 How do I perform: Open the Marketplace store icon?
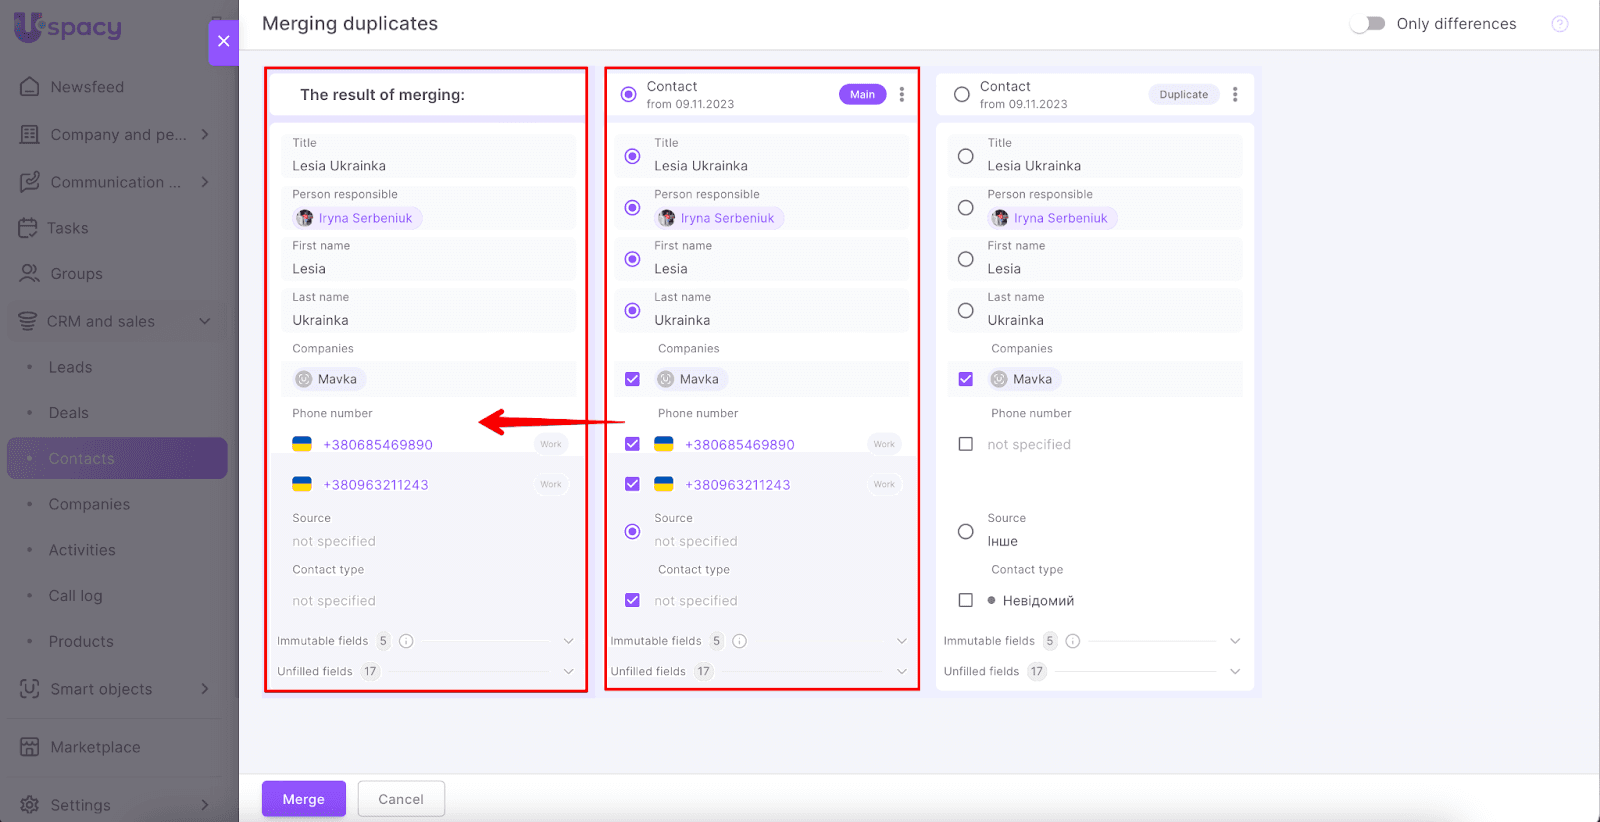tap(30, 747)
